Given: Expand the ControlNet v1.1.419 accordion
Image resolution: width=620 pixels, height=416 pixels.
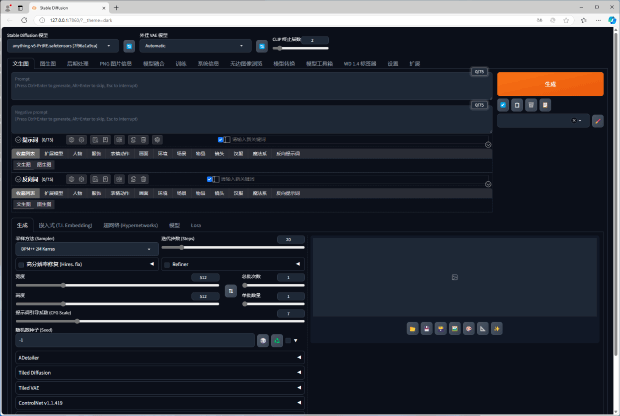Looking at the screenshot, I should tap(160, 403).
